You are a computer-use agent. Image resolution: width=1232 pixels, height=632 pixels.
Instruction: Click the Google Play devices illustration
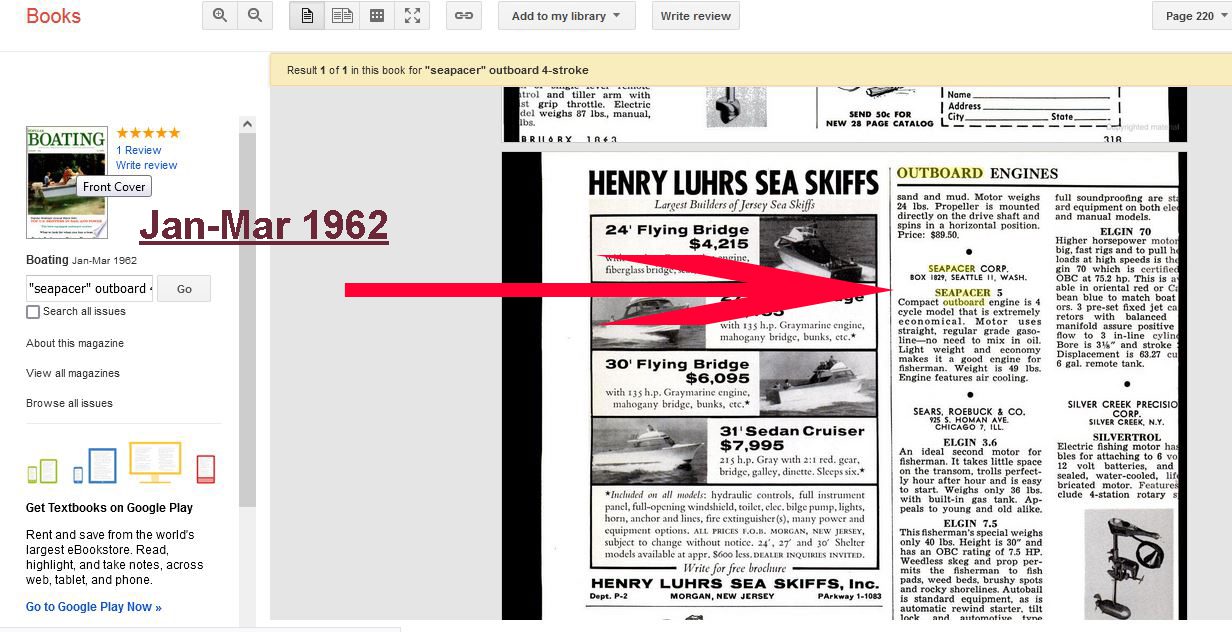tap(121, 464)
